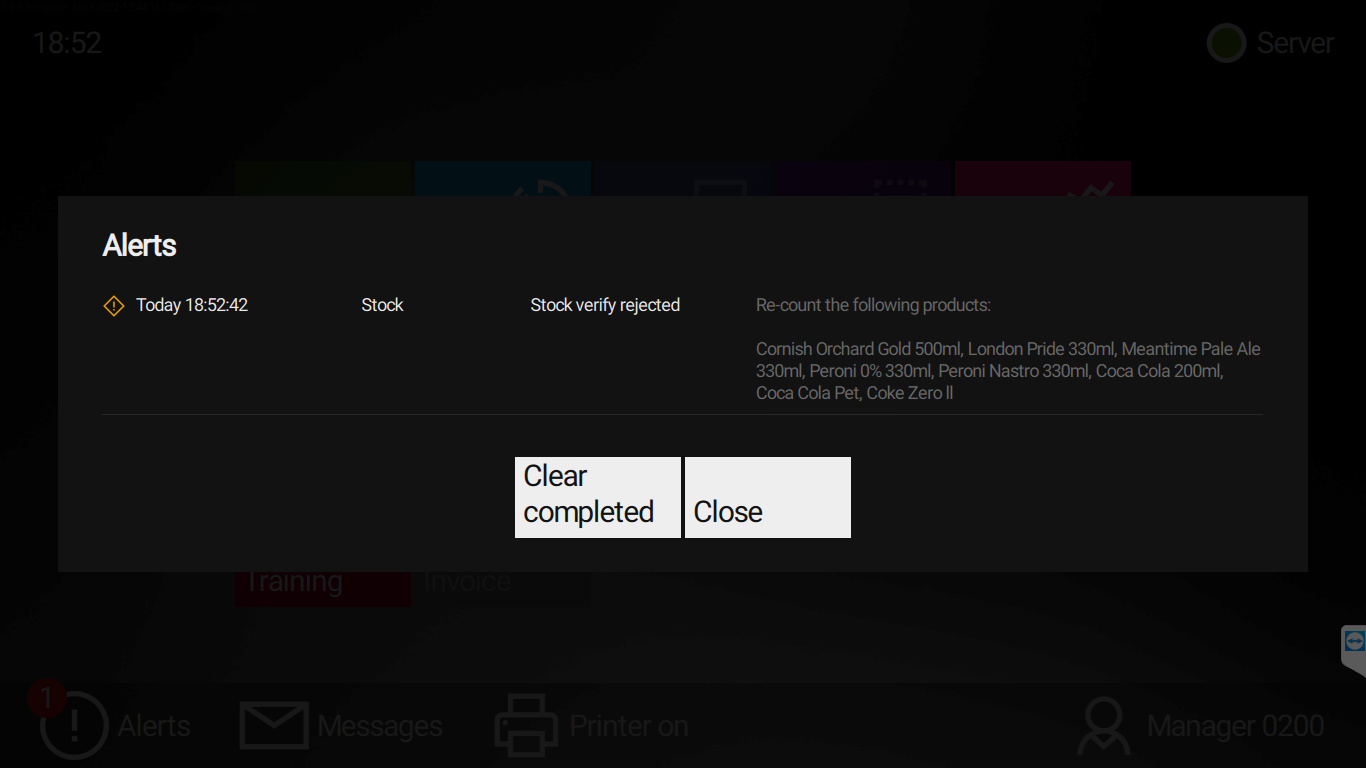Click the printer icon in the status bar
The height and width of the screenshot is (768, 1366).
[x=526, y=726]
